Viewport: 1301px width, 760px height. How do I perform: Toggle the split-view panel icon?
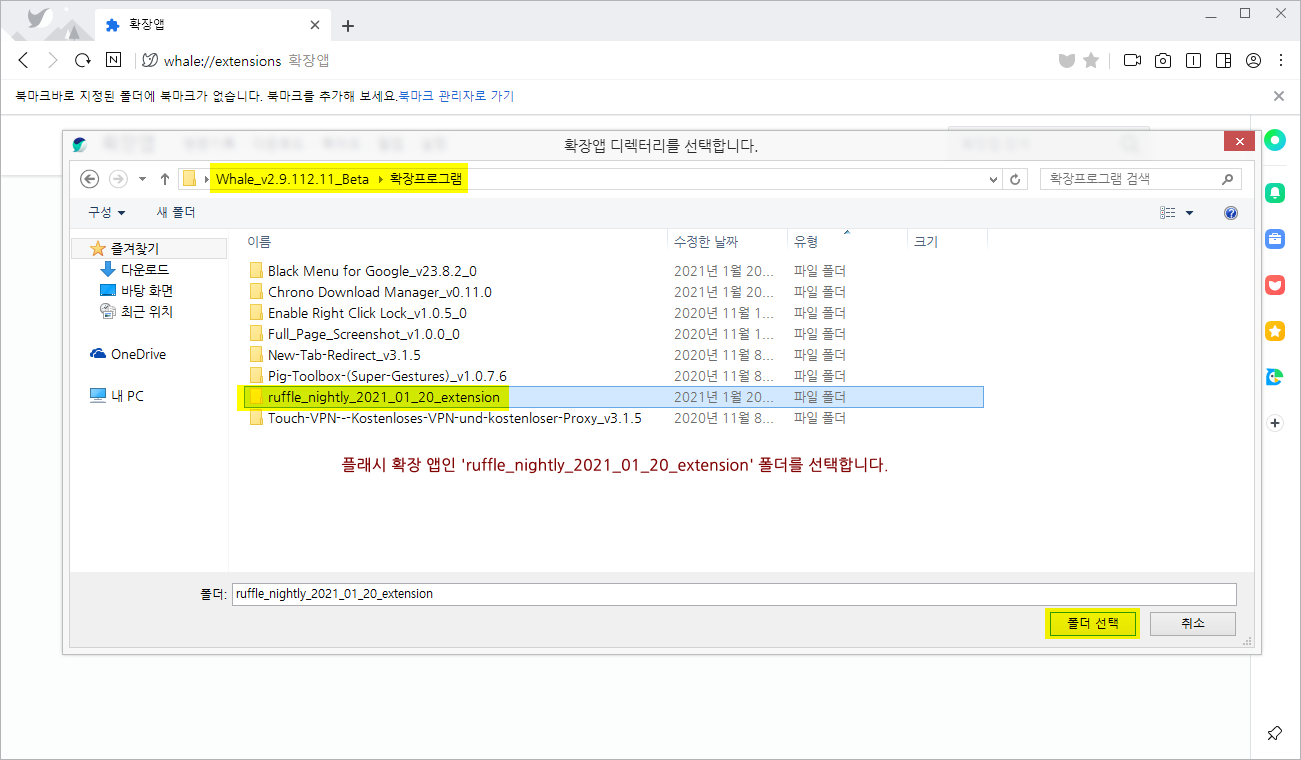1193,60
